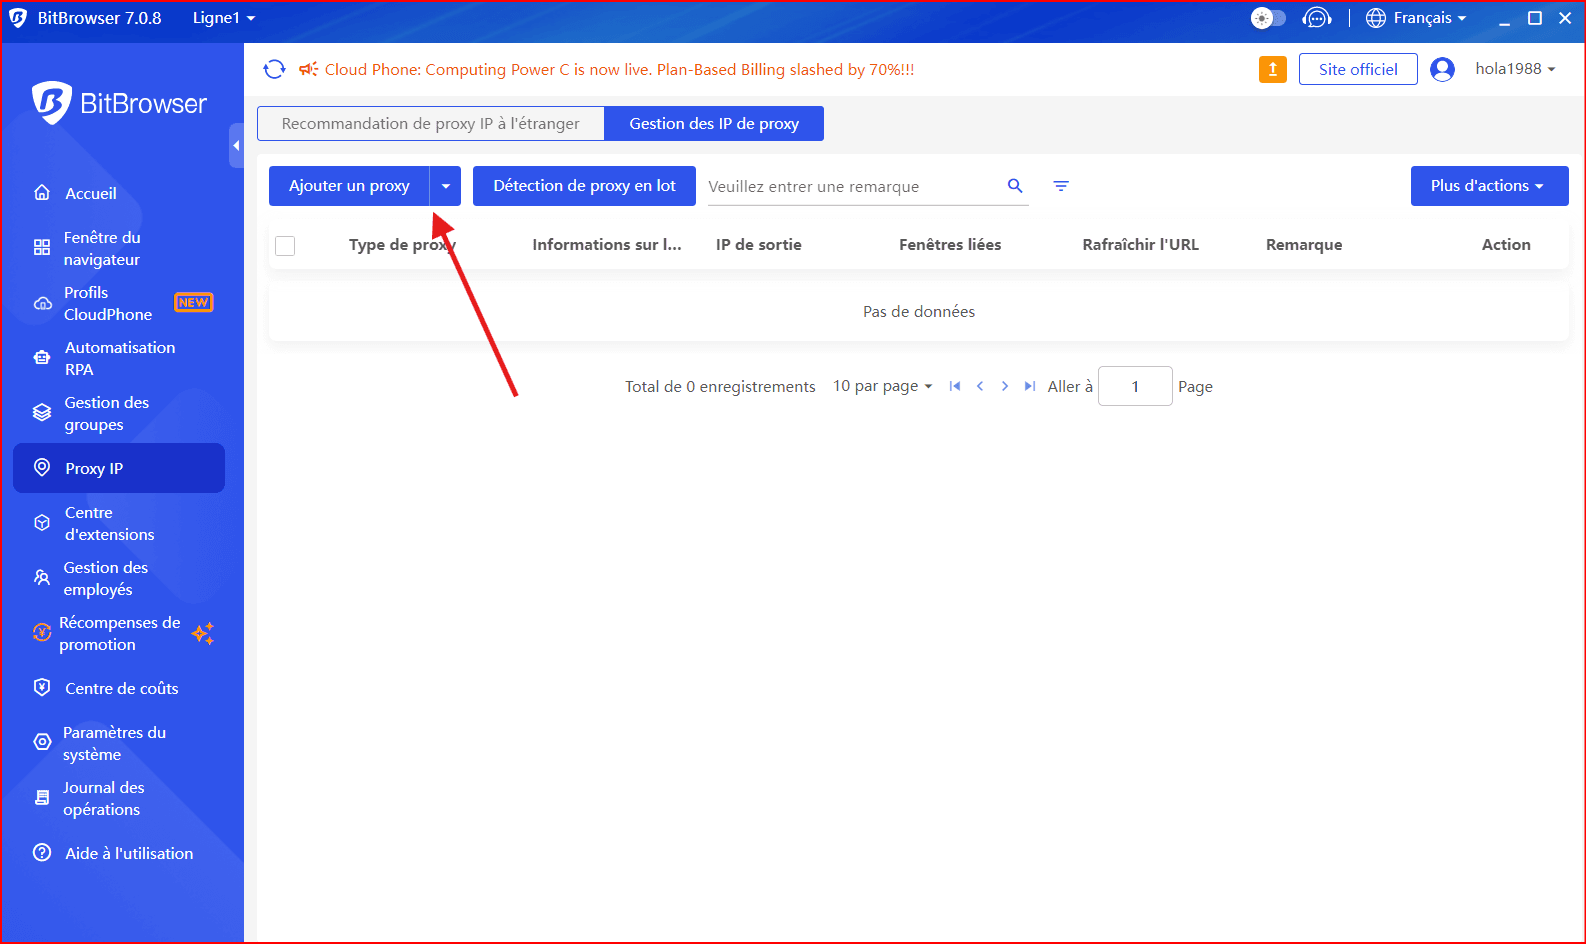Expand the 10 par page selector

(x=882, y=386)
